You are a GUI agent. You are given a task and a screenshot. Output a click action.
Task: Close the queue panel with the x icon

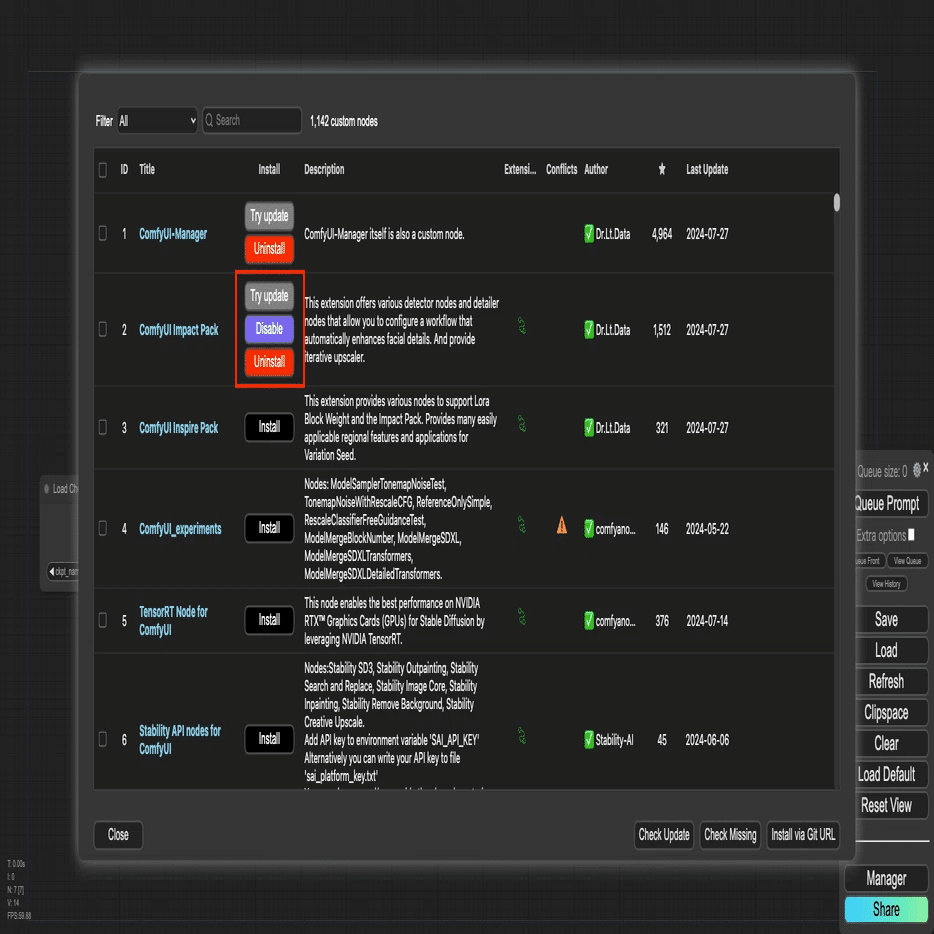coord(926,468)
